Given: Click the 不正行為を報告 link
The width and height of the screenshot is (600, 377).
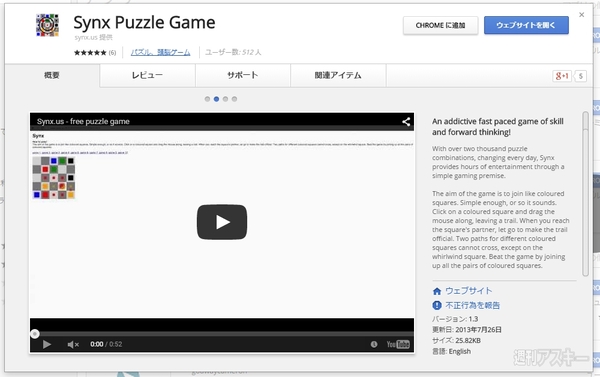Looking at the screenshot, I should (x=473, y=305).
